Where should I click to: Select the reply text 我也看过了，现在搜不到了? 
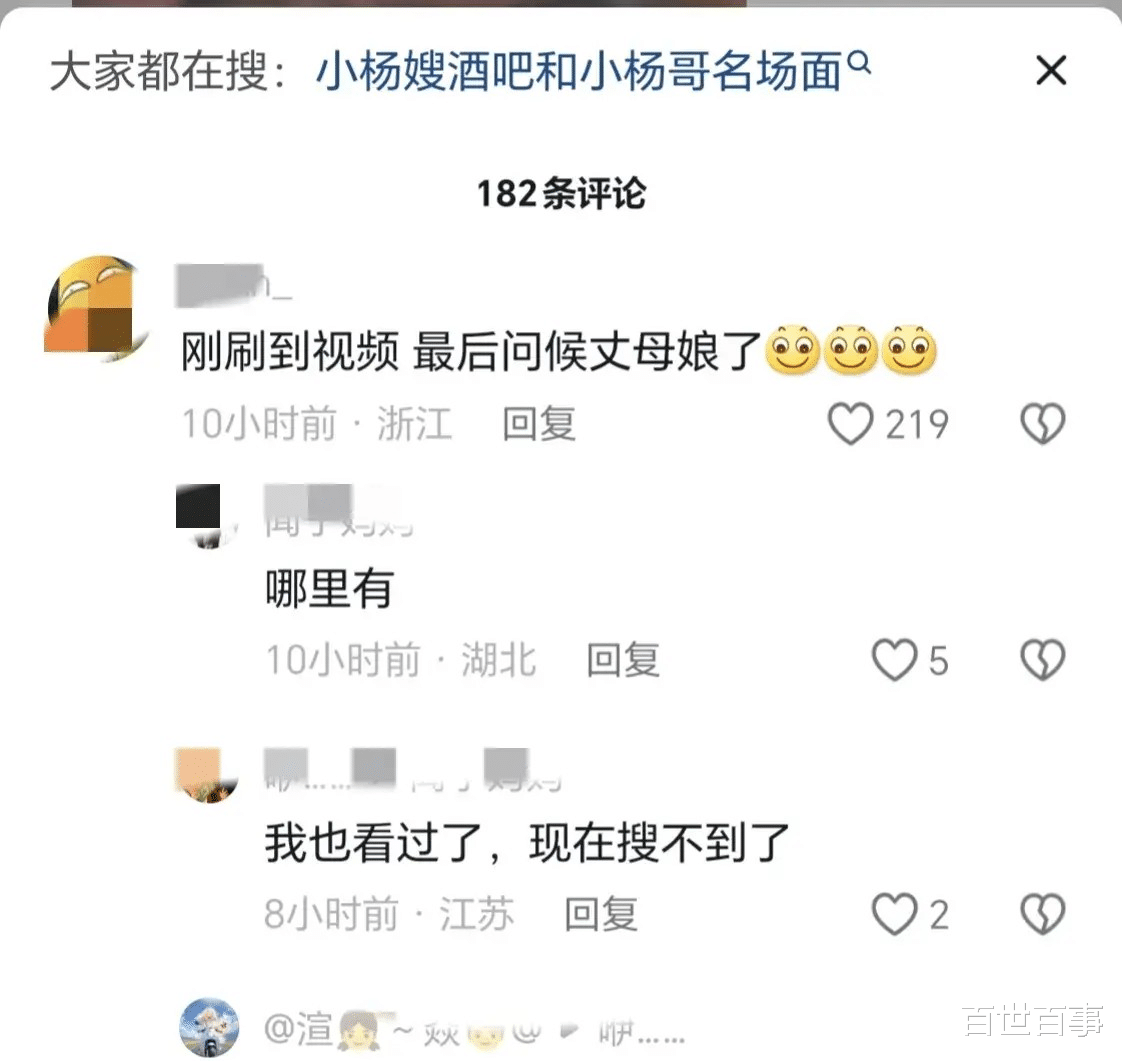click(x=527, y=842)
